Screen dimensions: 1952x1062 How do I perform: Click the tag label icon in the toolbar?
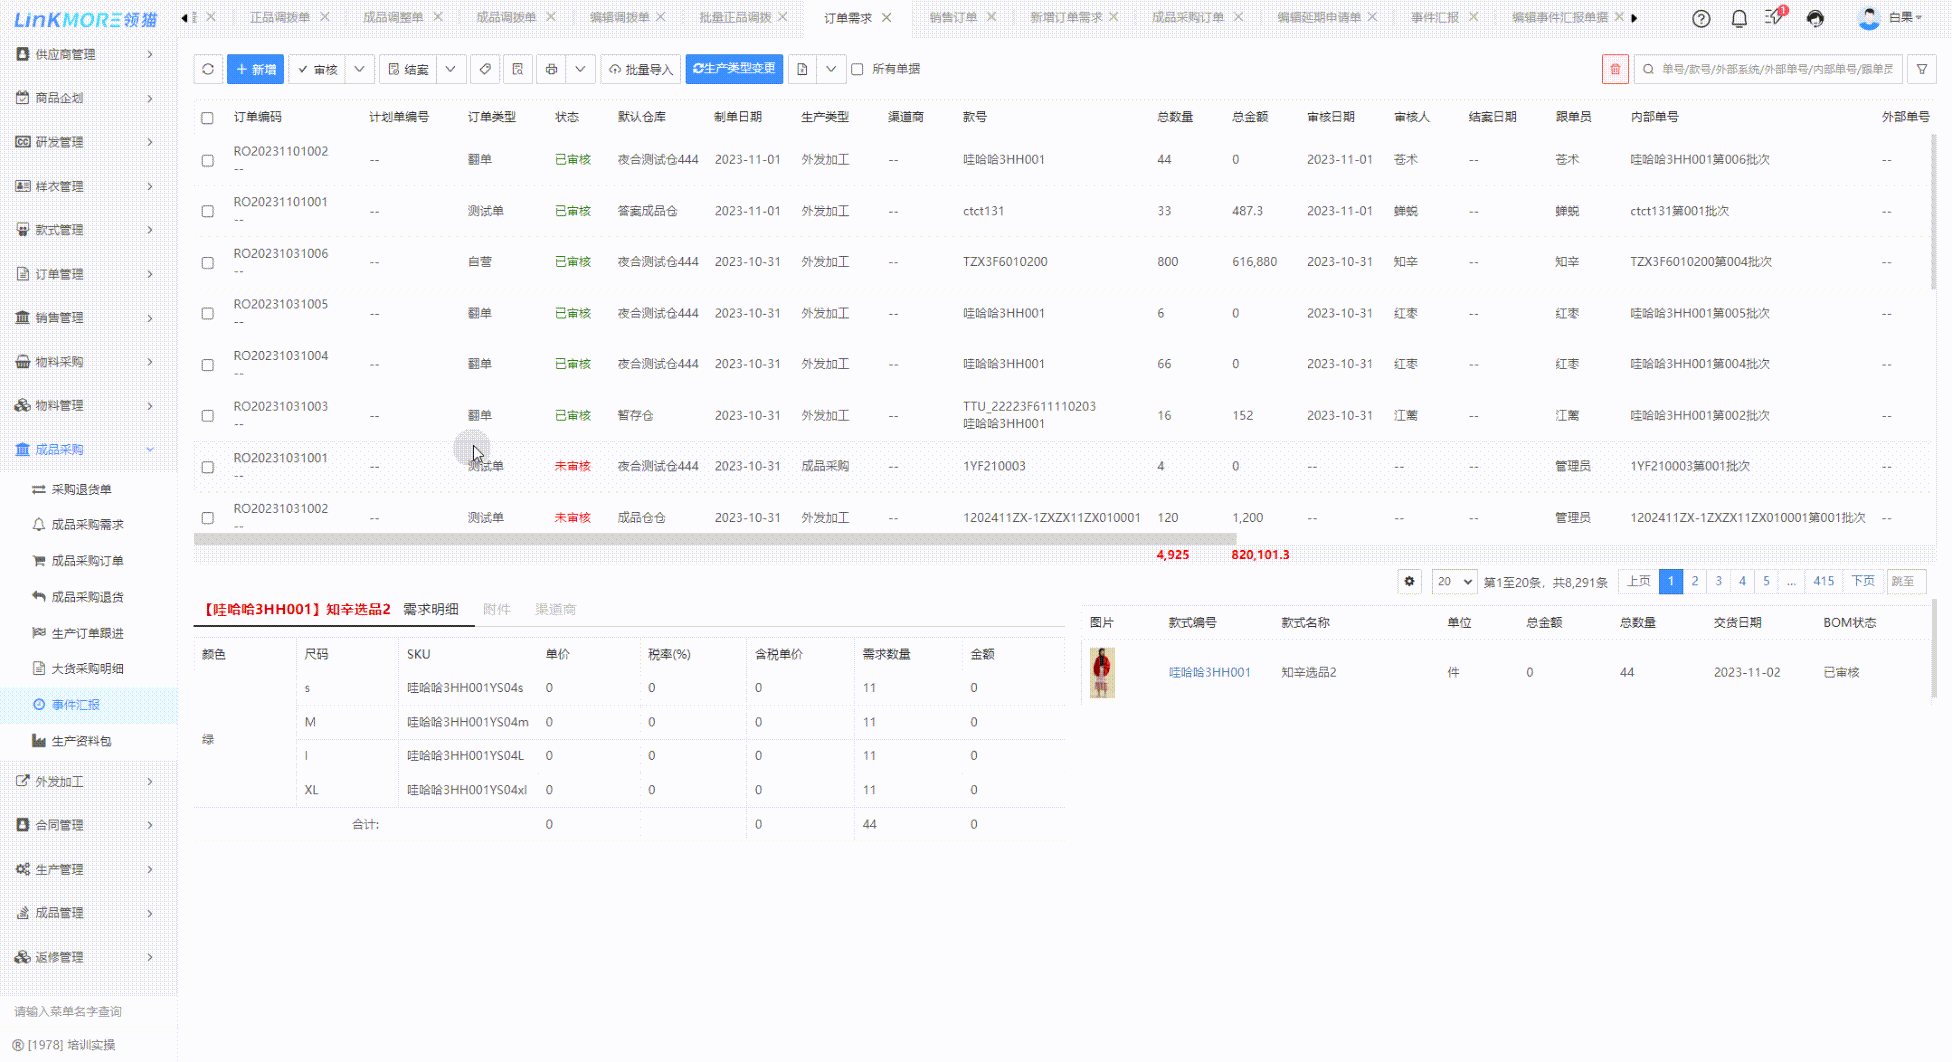tap(485, 69)
